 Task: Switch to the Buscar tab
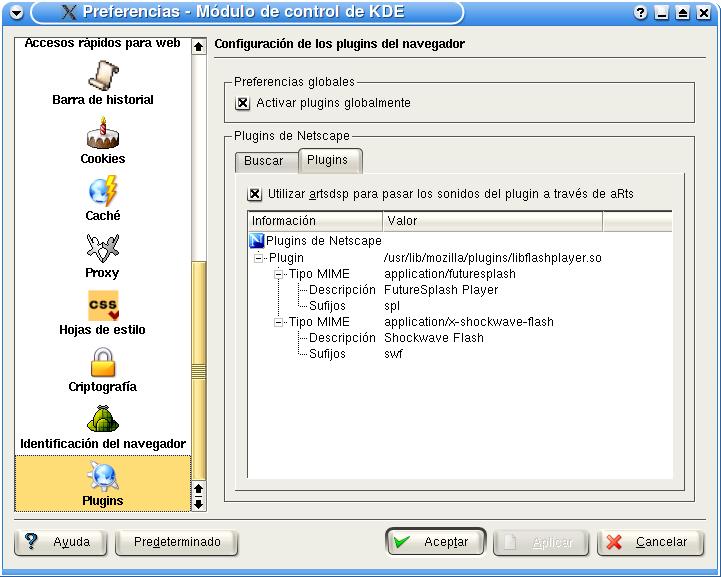pyautogui.click(x=264, y=161)
